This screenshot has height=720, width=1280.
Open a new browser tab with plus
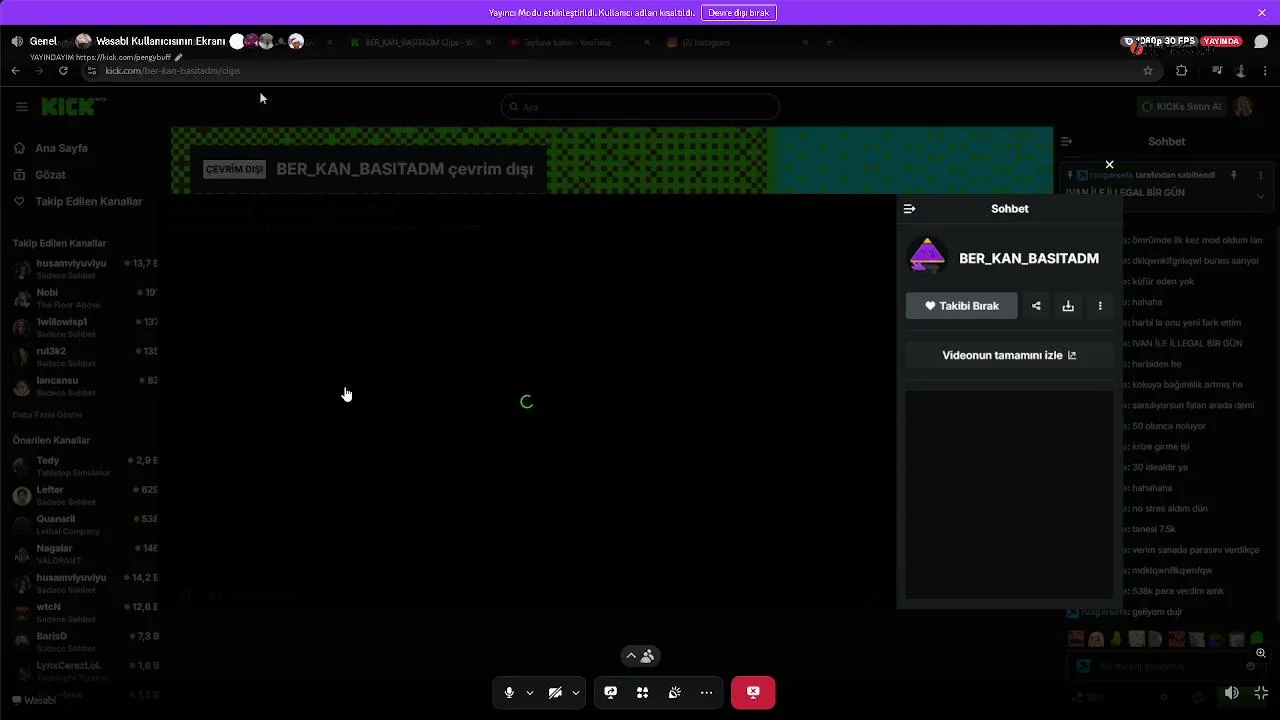(x=829, y=43)
